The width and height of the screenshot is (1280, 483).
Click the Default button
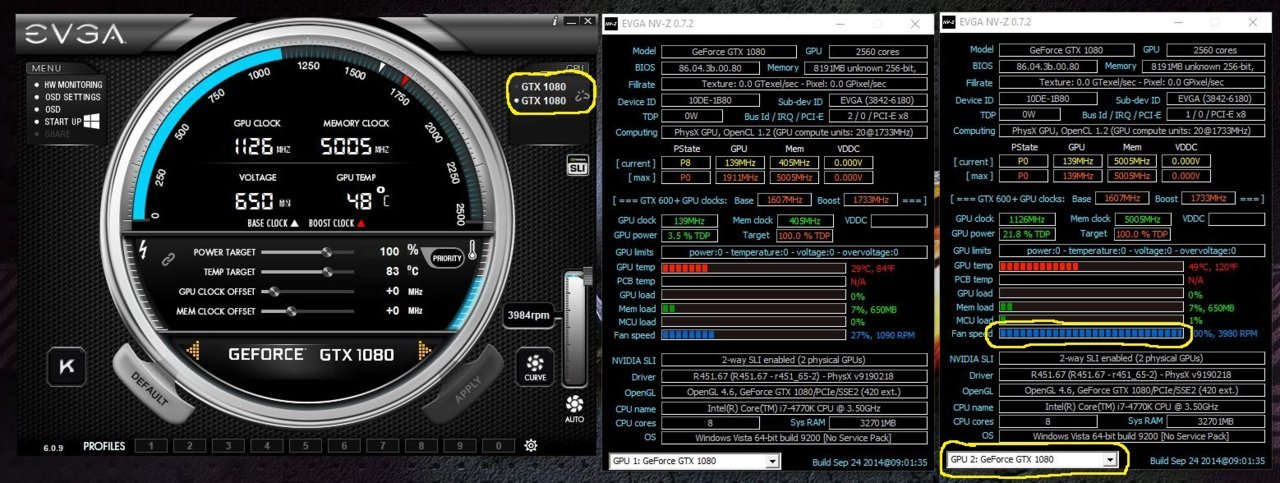[x=153, y=385]
